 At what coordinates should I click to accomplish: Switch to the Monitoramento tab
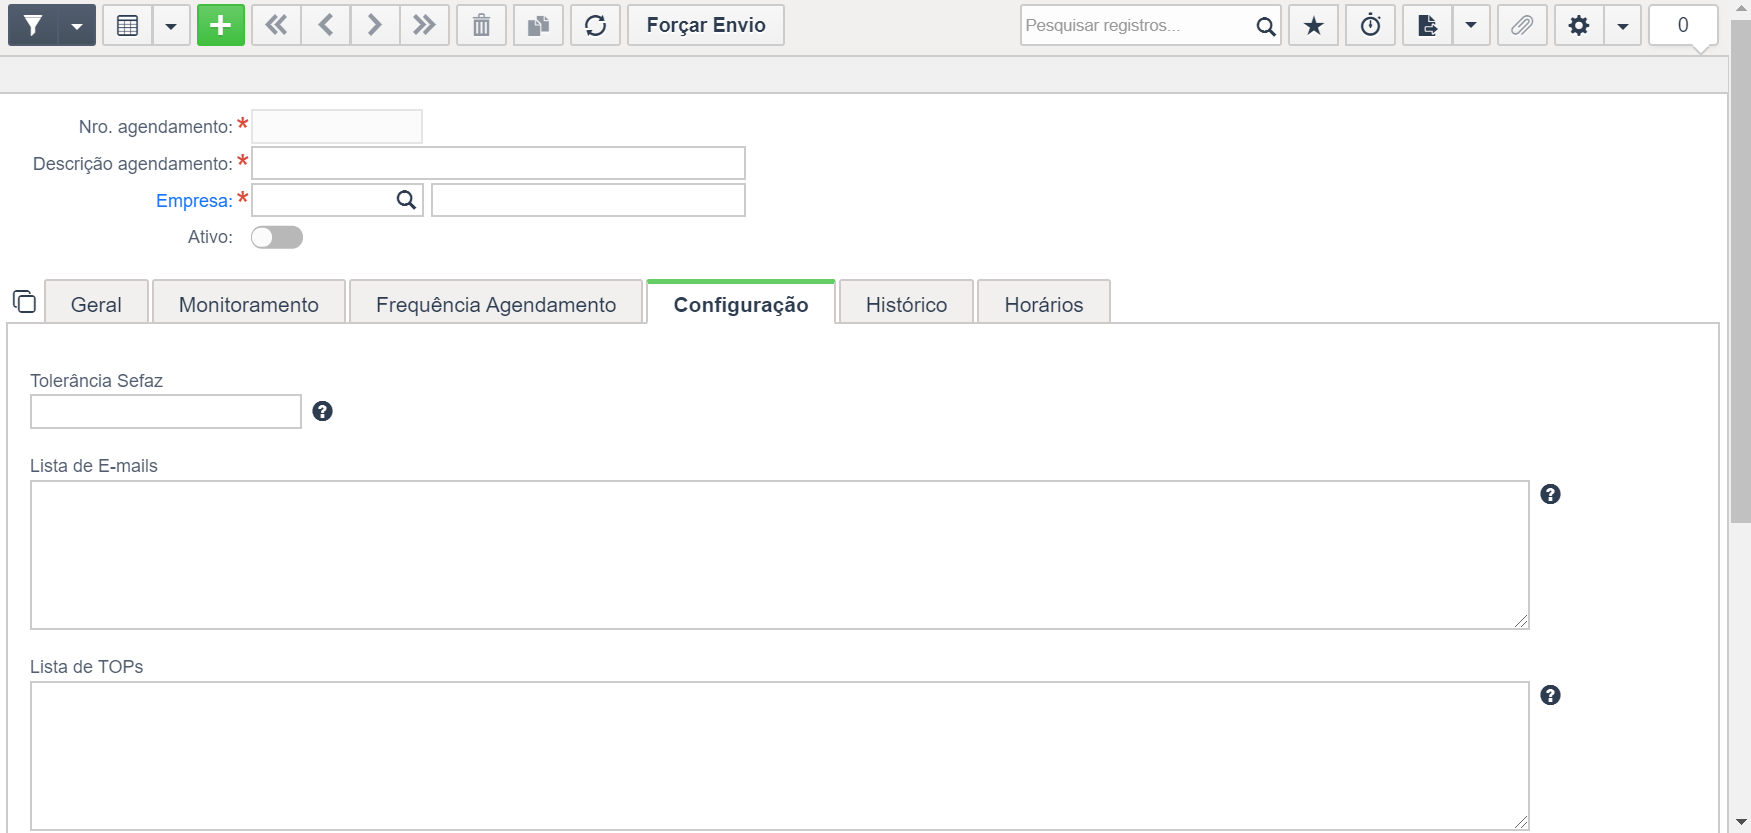tap(248, 304)
